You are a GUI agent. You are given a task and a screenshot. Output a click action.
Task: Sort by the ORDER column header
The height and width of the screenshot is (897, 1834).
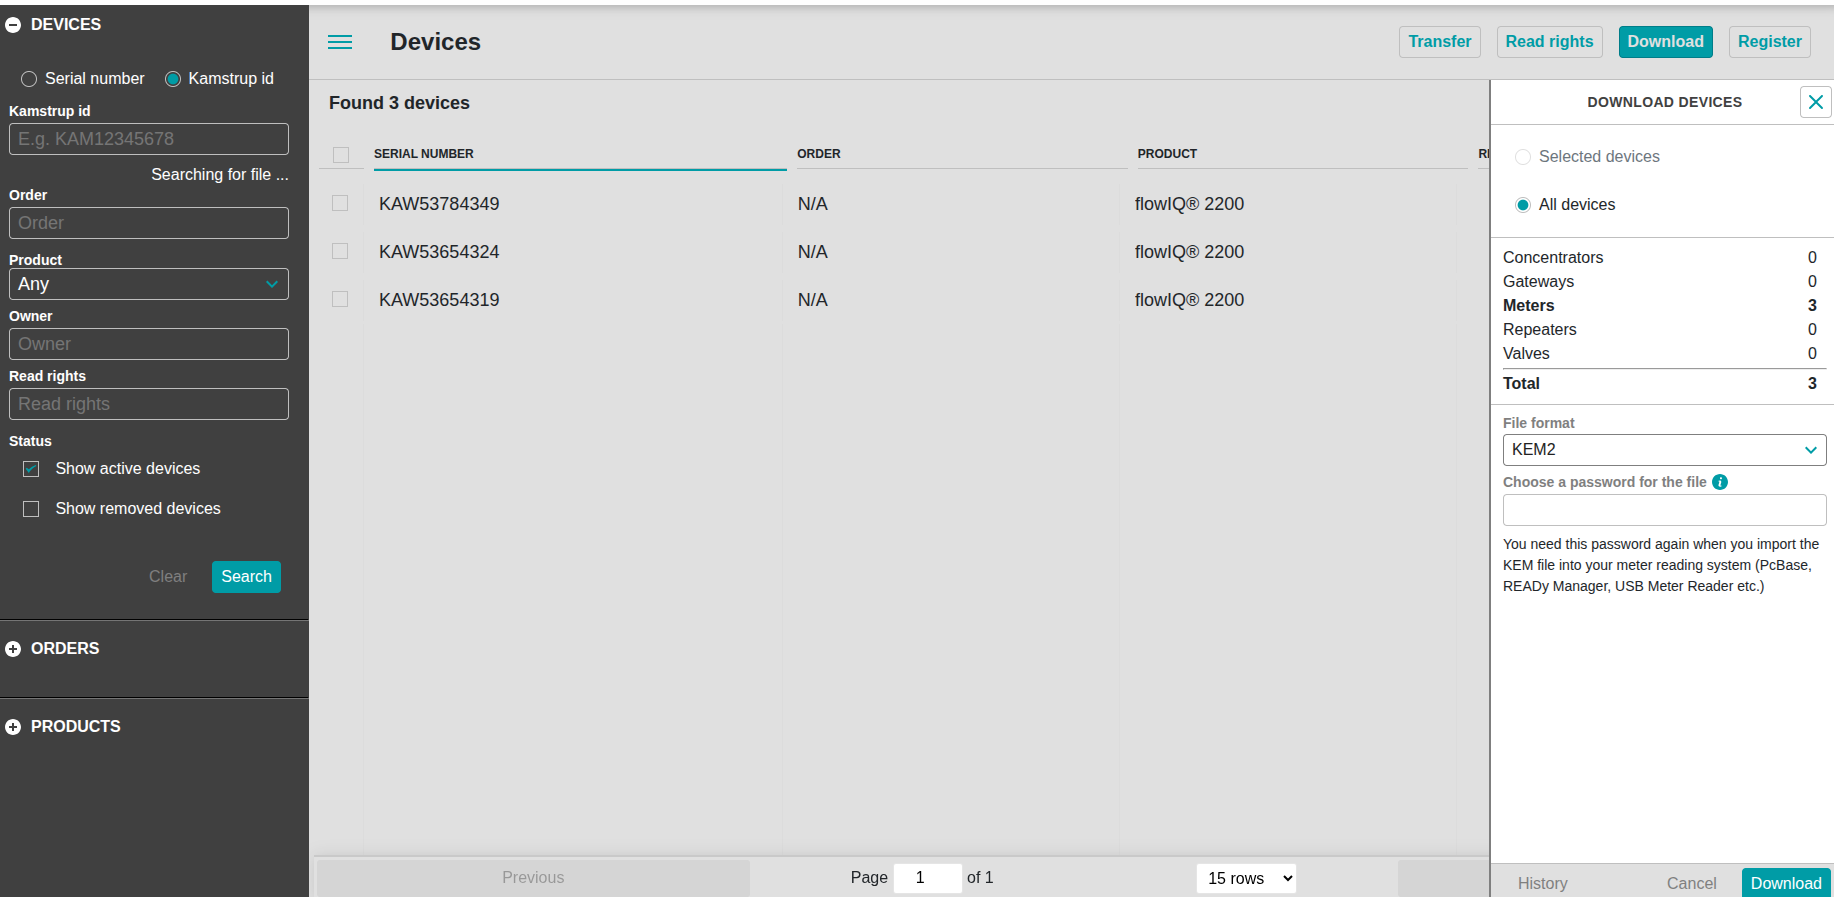coord(819,154)
